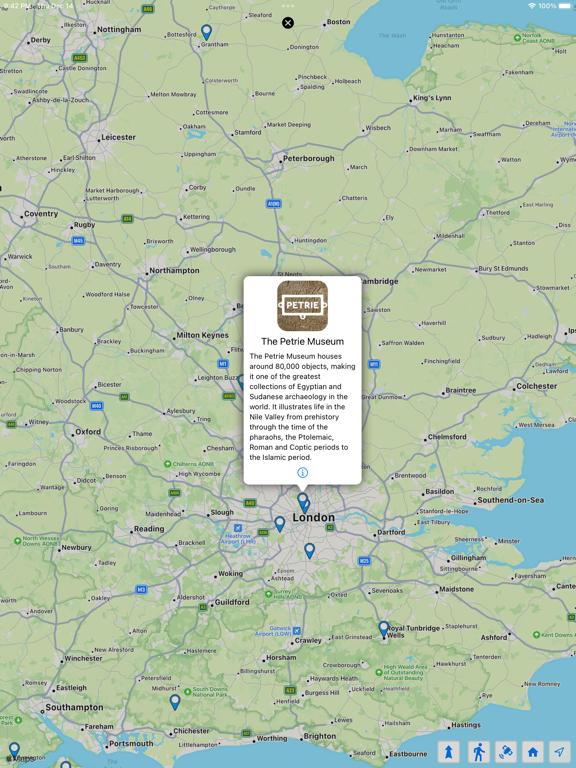Tap the 'Colchester' city label
Screen dimensions: 576x768
coord(537,386)
